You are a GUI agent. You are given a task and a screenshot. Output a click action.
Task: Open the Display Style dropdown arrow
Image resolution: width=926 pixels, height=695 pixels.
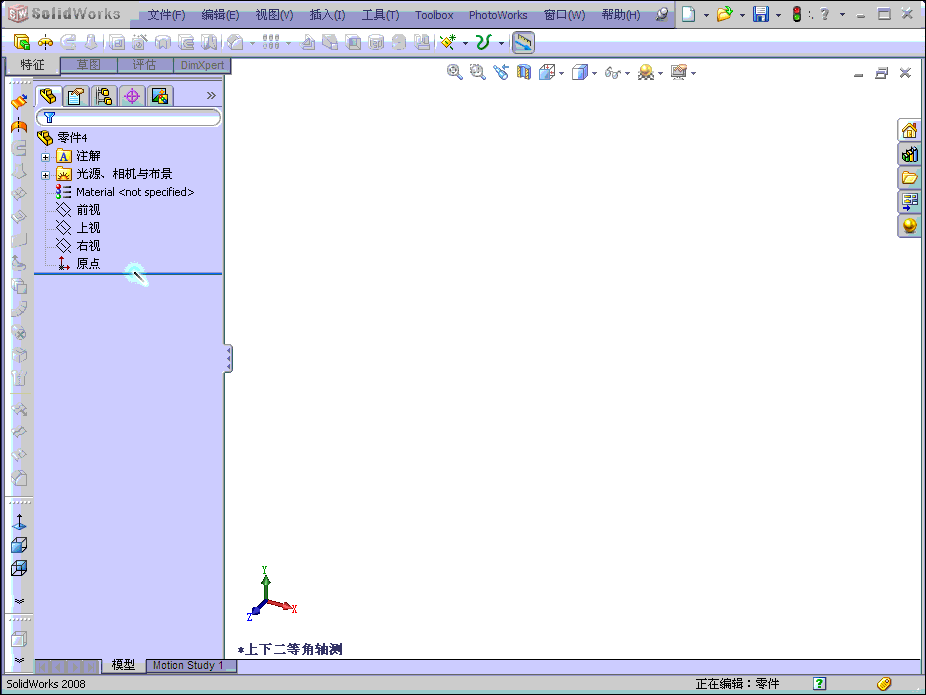tap(594, 73)
